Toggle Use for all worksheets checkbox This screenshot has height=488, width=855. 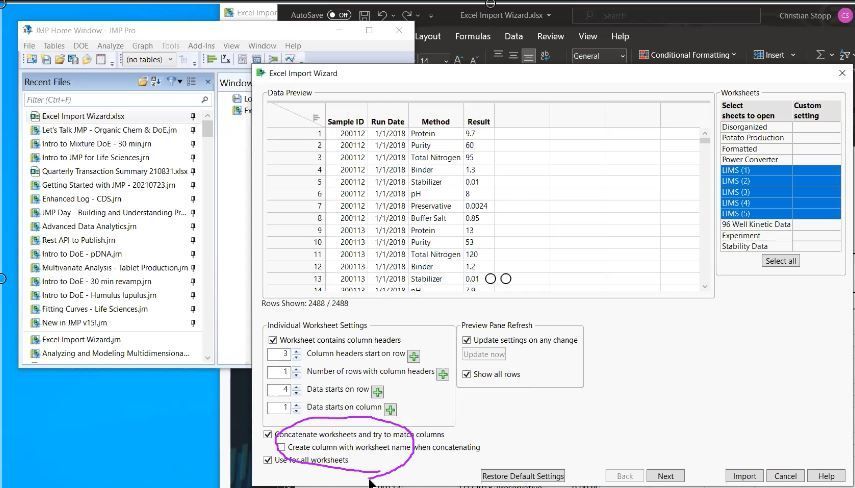pos(268,460)
